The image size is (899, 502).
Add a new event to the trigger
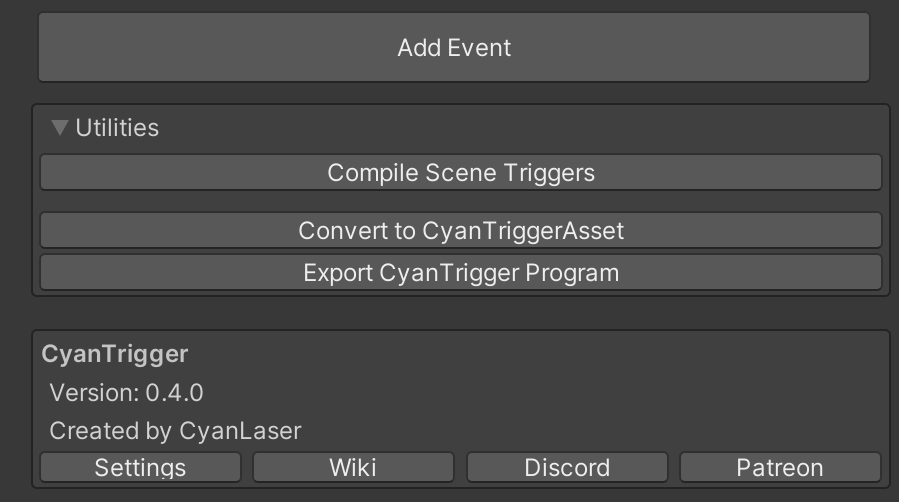(454, 48)
